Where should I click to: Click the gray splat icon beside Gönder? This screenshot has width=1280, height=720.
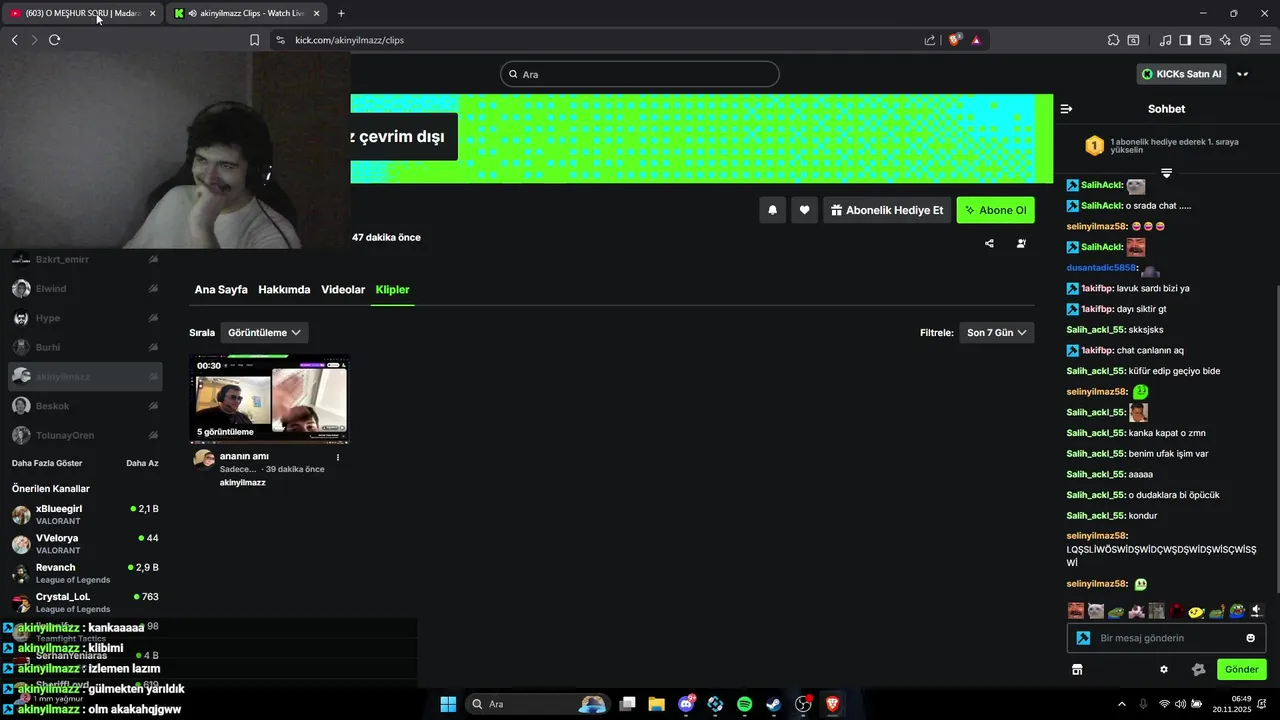1199,669
